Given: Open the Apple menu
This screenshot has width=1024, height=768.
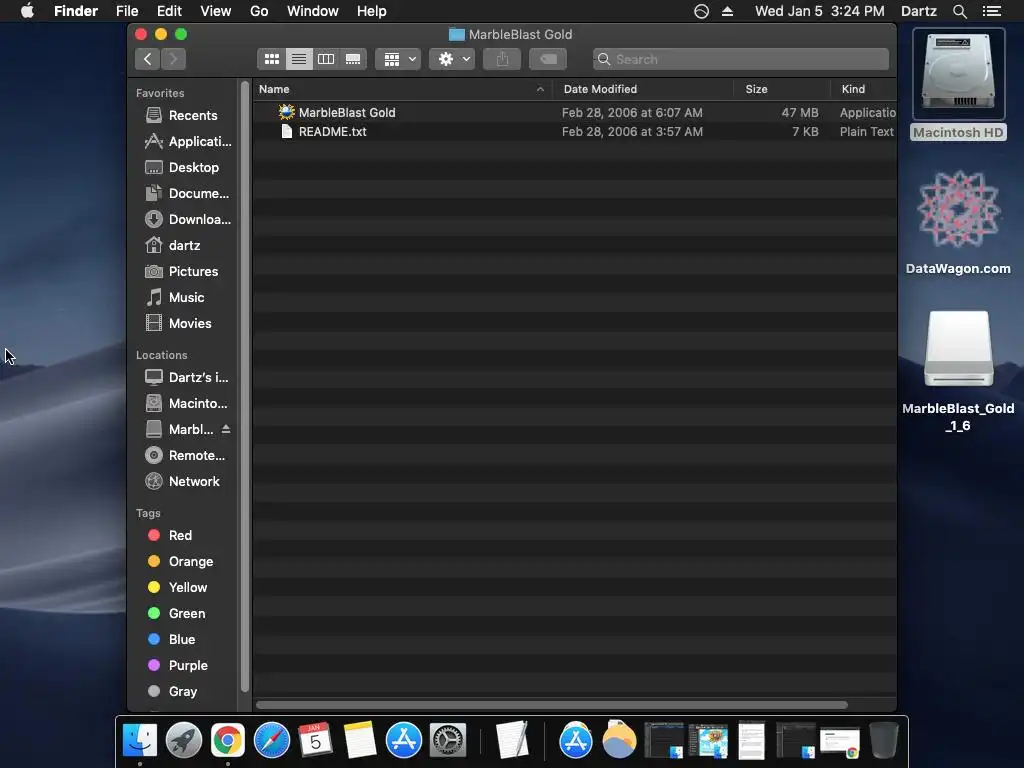Looking at the screenshot, I should coord(27,11).
